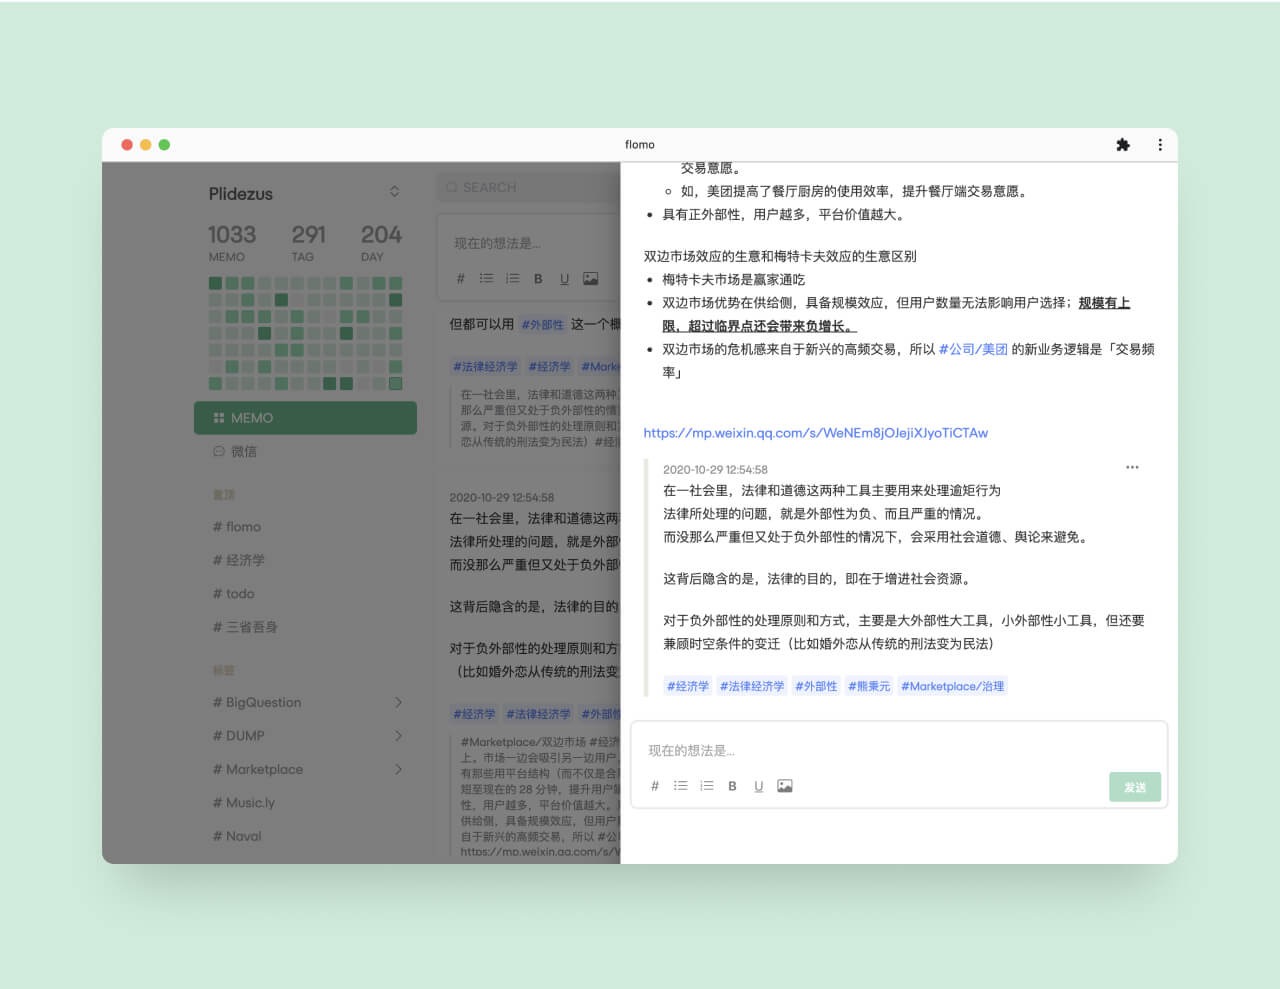Click the 291 TAG counter
Screen dimensions: 1280x989
click(x=308, y=242)
